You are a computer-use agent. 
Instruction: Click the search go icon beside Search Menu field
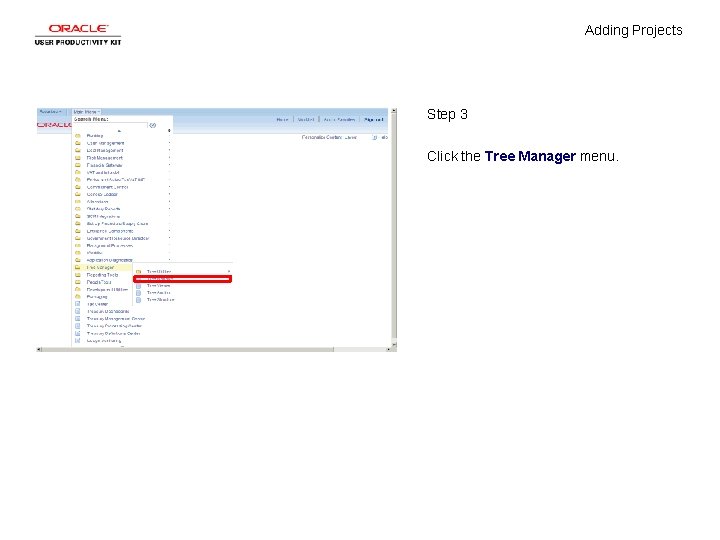(x=152, y=125)
